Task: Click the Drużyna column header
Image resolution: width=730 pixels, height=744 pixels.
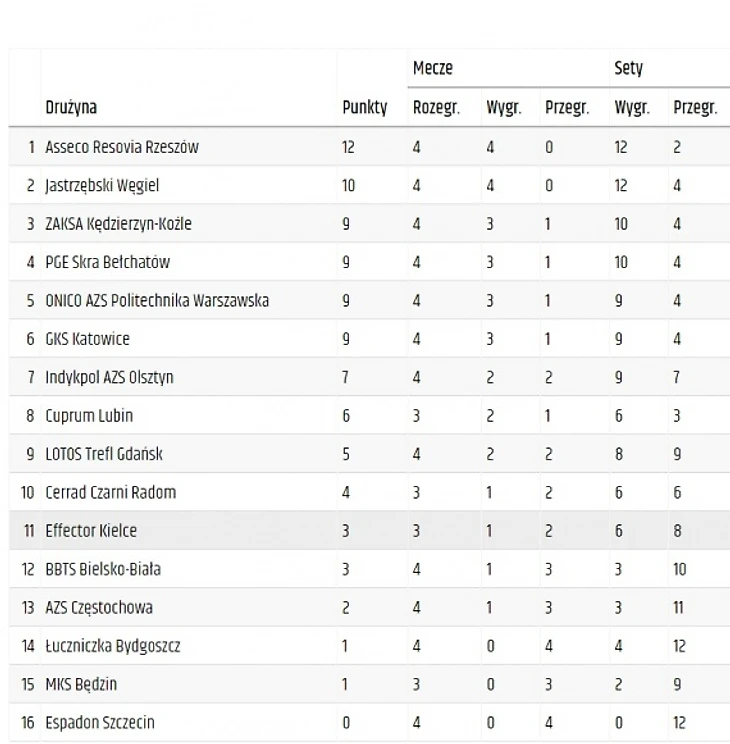Action: point(71,108)
